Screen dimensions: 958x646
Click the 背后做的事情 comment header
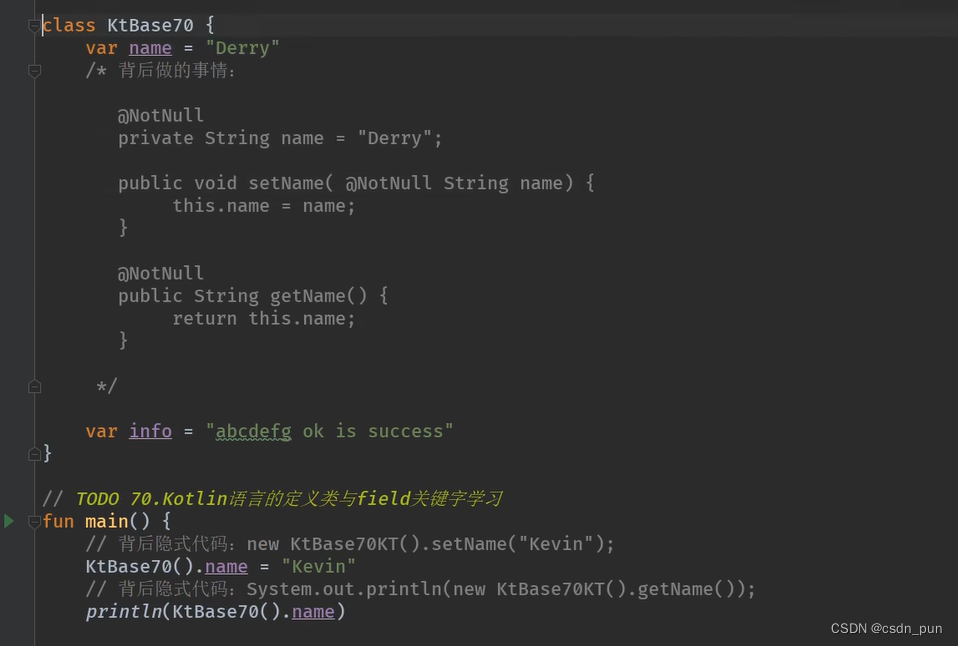tap(175, 70)
